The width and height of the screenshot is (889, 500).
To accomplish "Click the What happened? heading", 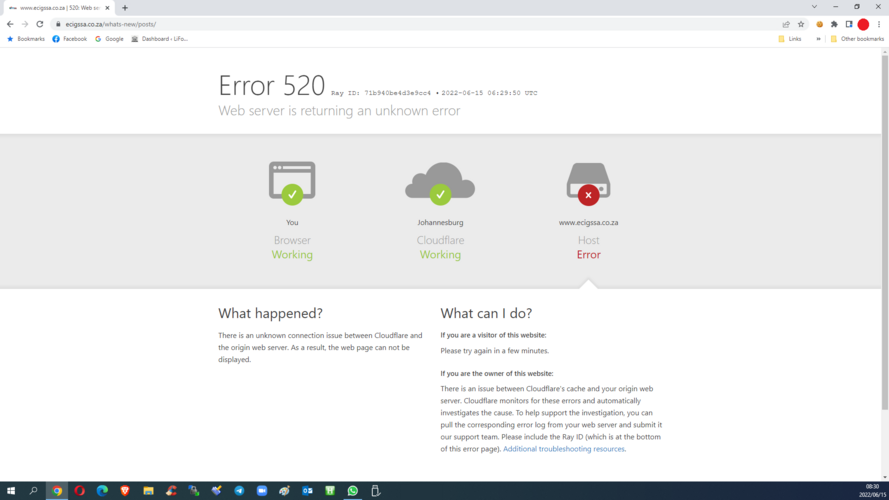I will tap(270, 313).
